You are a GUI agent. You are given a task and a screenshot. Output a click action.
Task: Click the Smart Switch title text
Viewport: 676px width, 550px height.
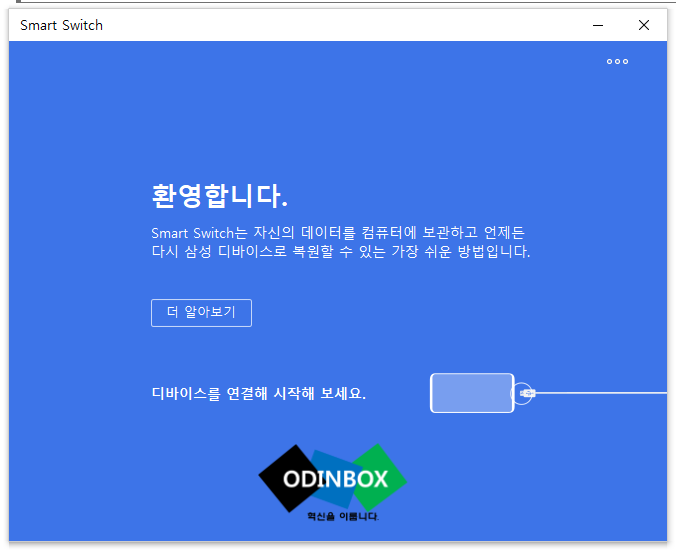pos(62,25)
